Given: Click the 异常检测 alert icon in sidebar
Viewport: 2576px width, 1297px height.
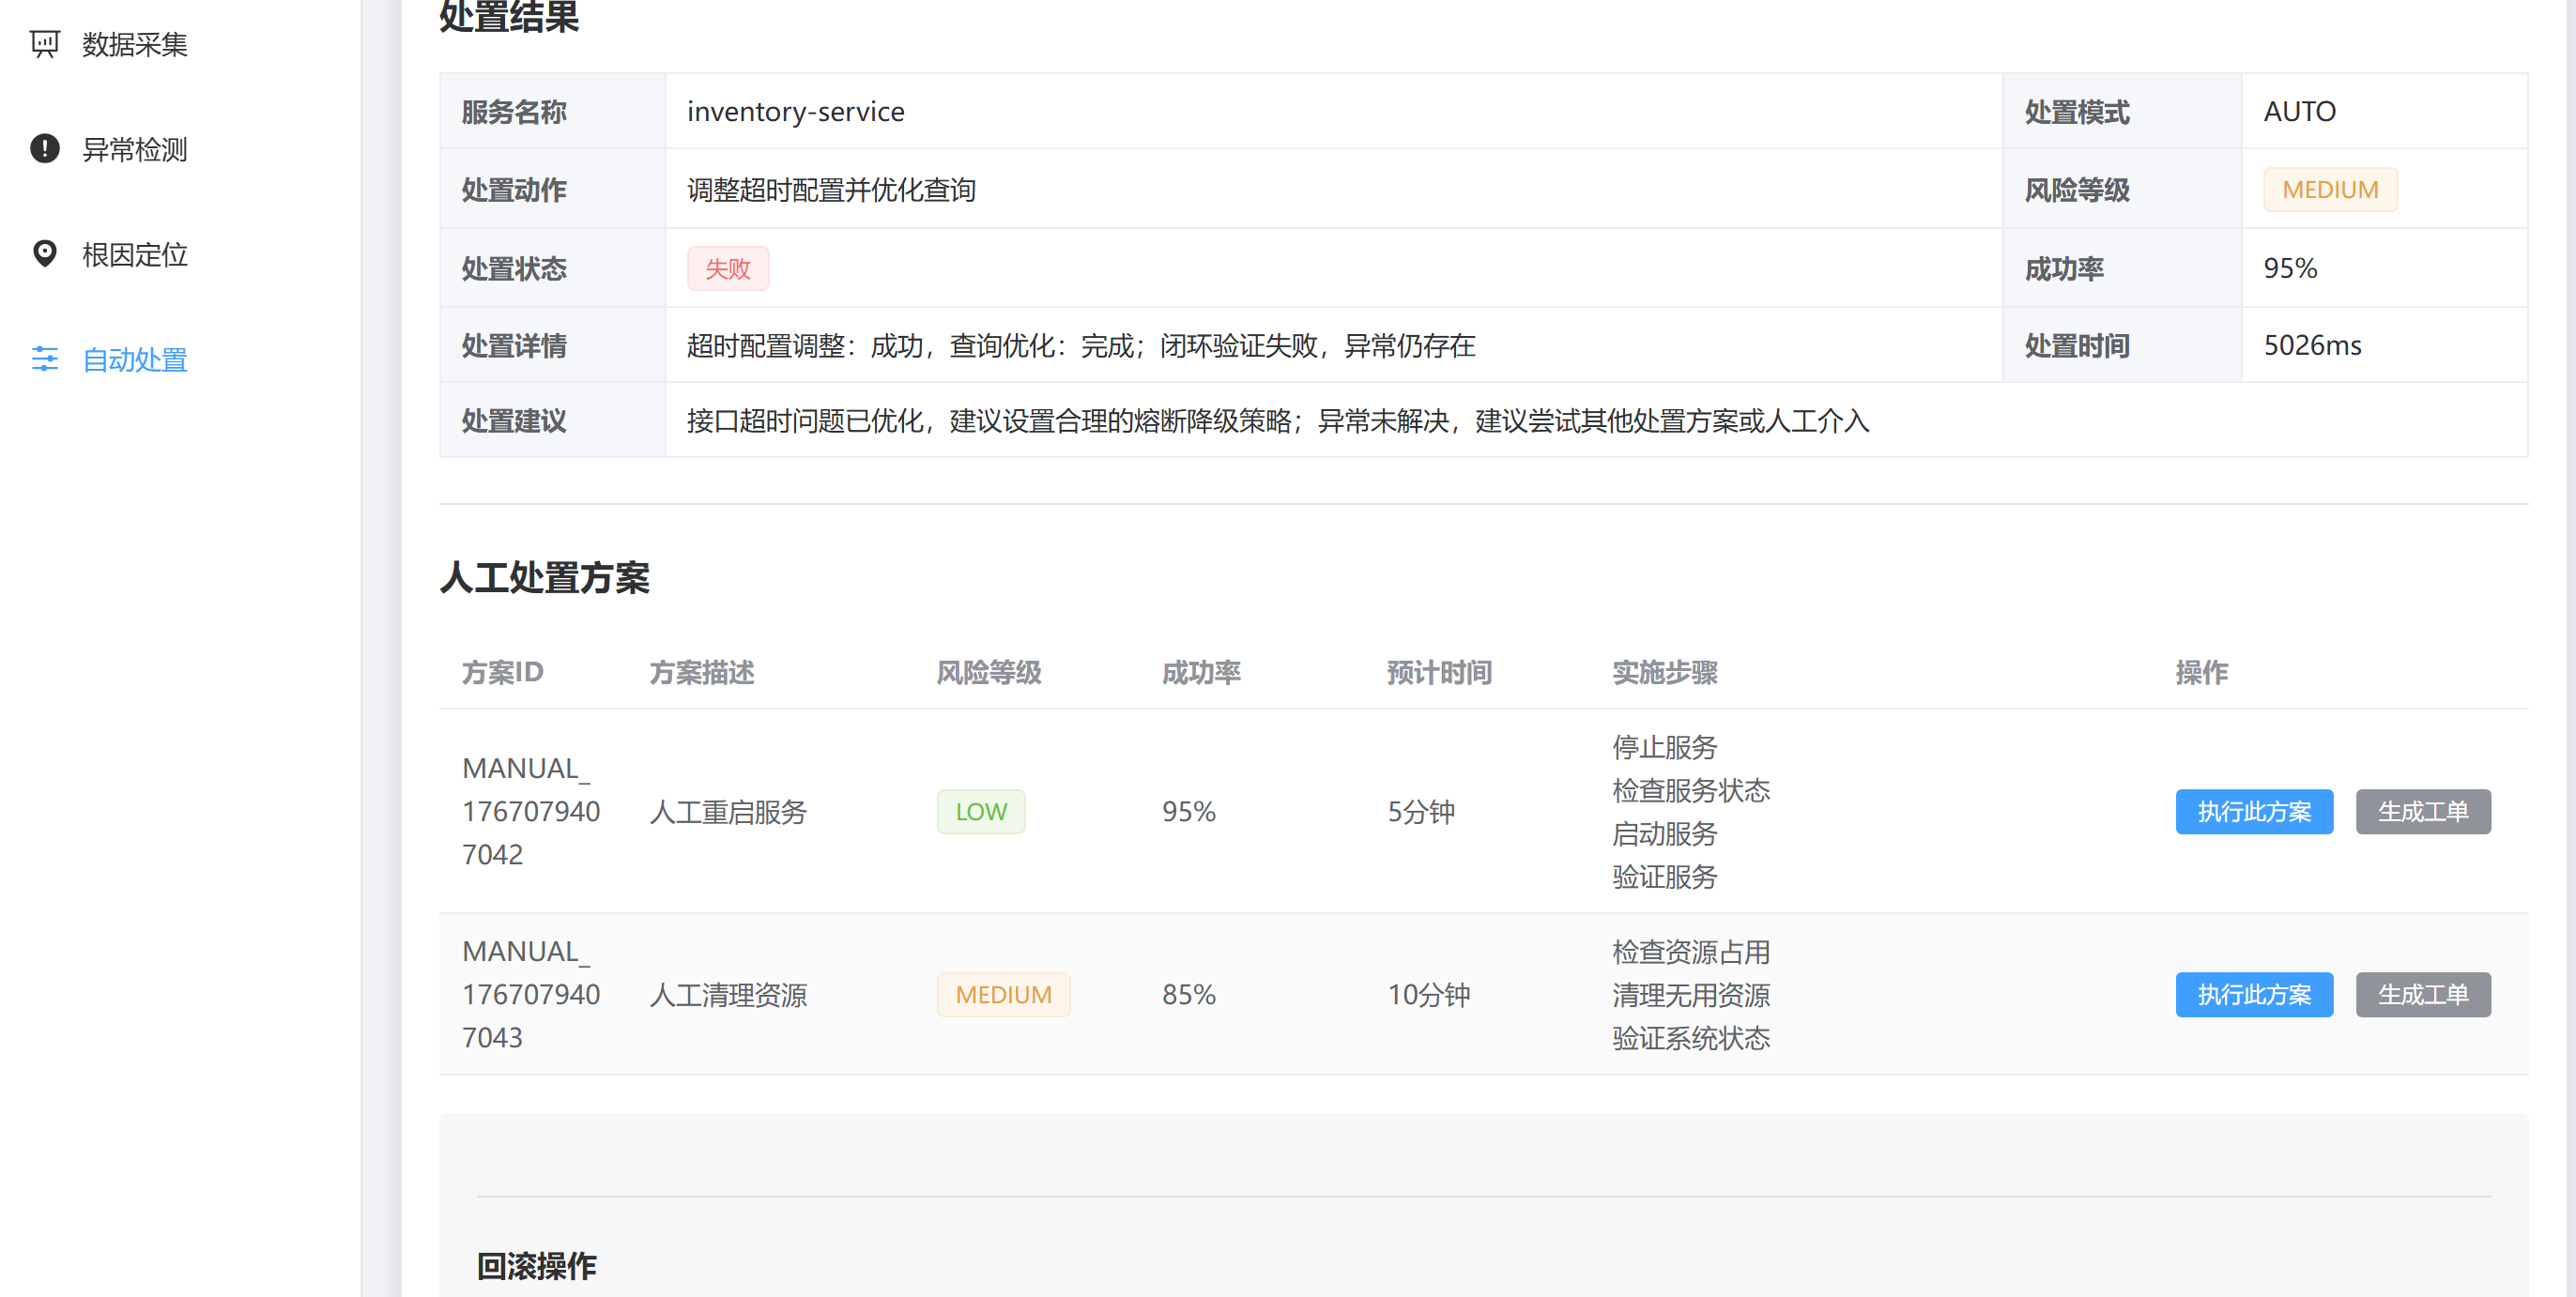Looking at the screenshot, I should [x=44, y=149].
